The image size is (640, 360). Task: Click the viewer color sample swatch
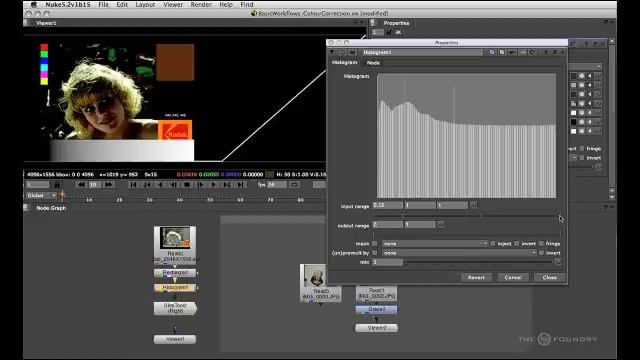coord(270,175)
